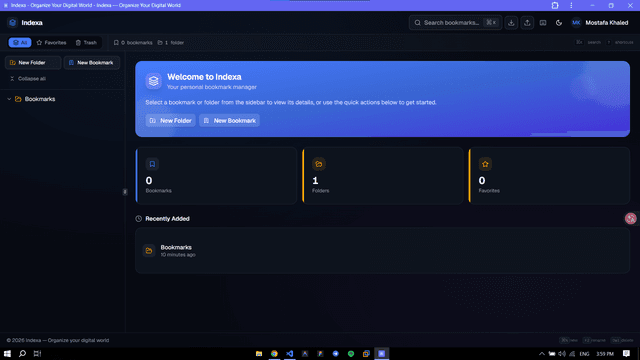This screenshot has width=640, height=360.
Task: Click the star icon in the Favorites stat card
Action: pos(485,164)
